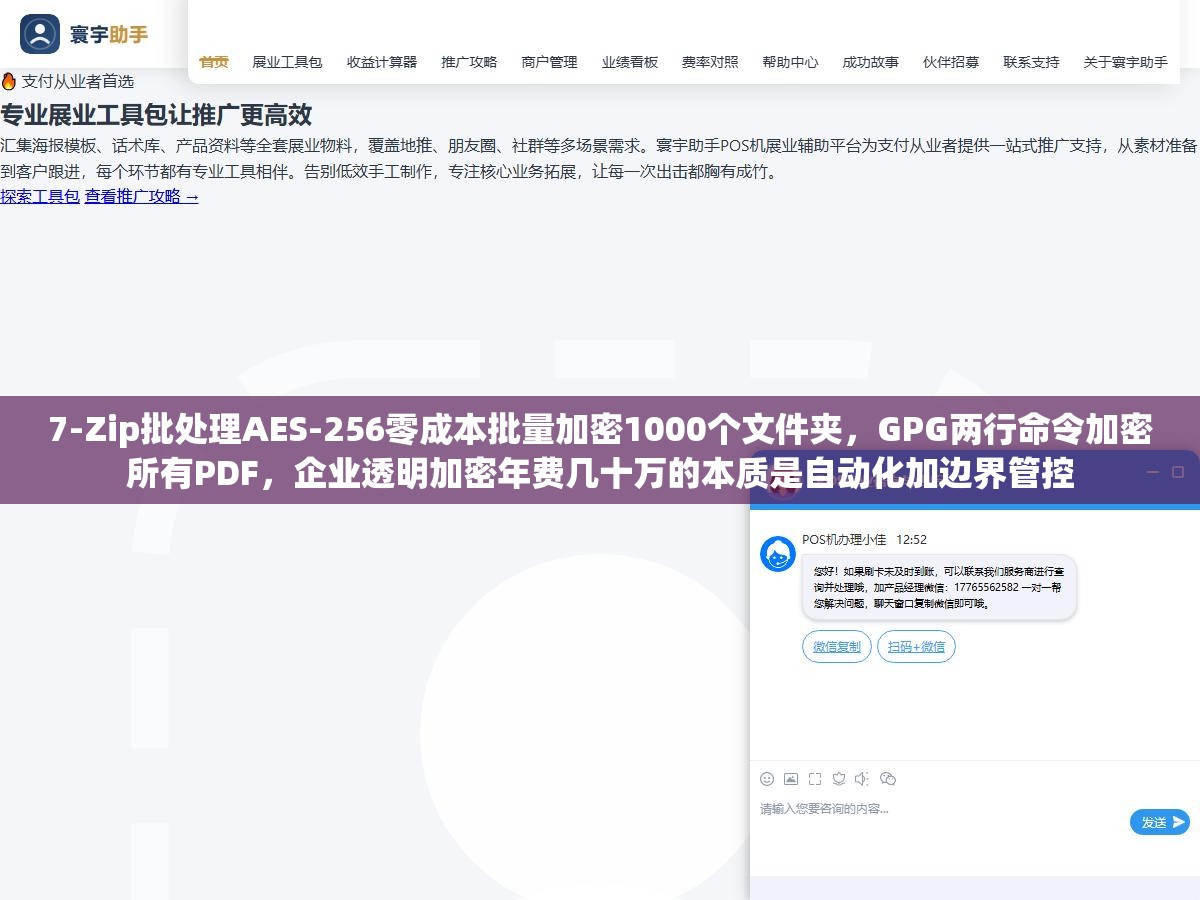Focus the 请输入您要咨询的内容 chat input
Image resolution: width=1200 pixels, height=900 pixels.
[x=940, y=822]
